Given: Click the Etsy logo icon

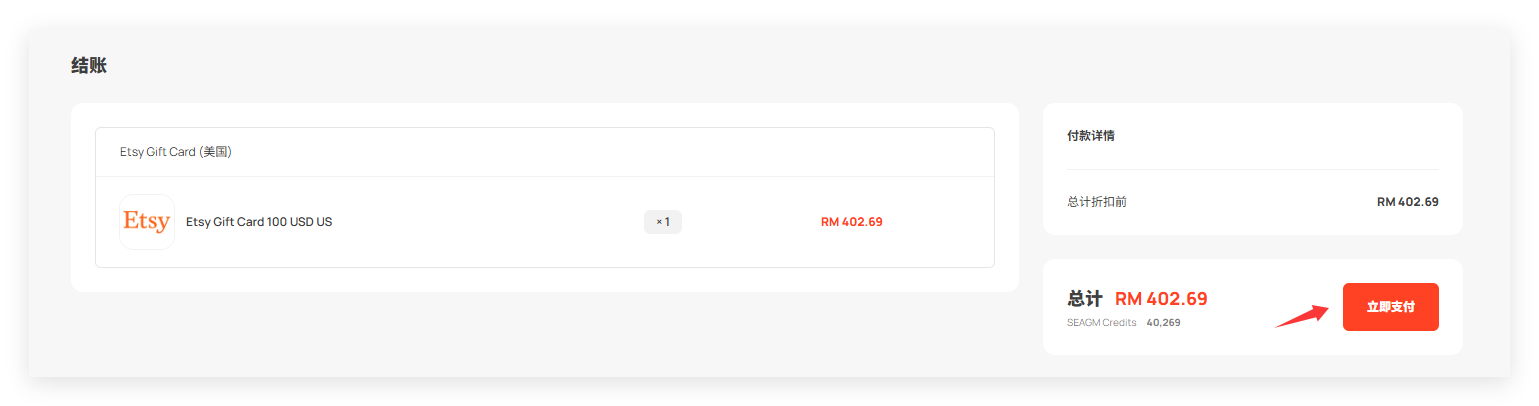Looking at the screenshot, I should tap(146, 222).
